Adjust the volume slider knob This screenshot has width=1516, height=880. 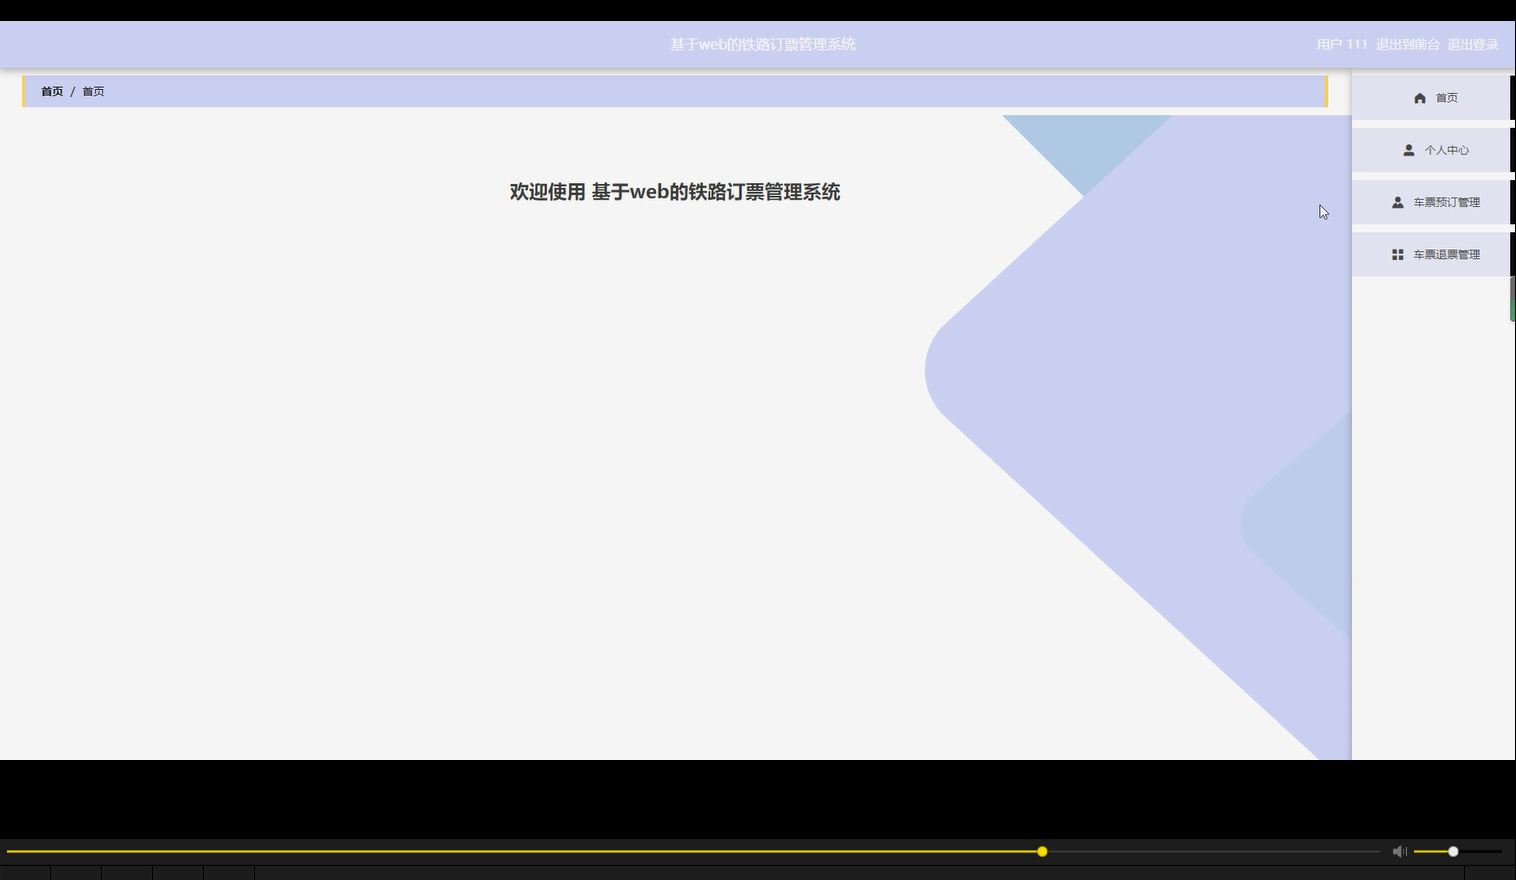coord(1452,851)
